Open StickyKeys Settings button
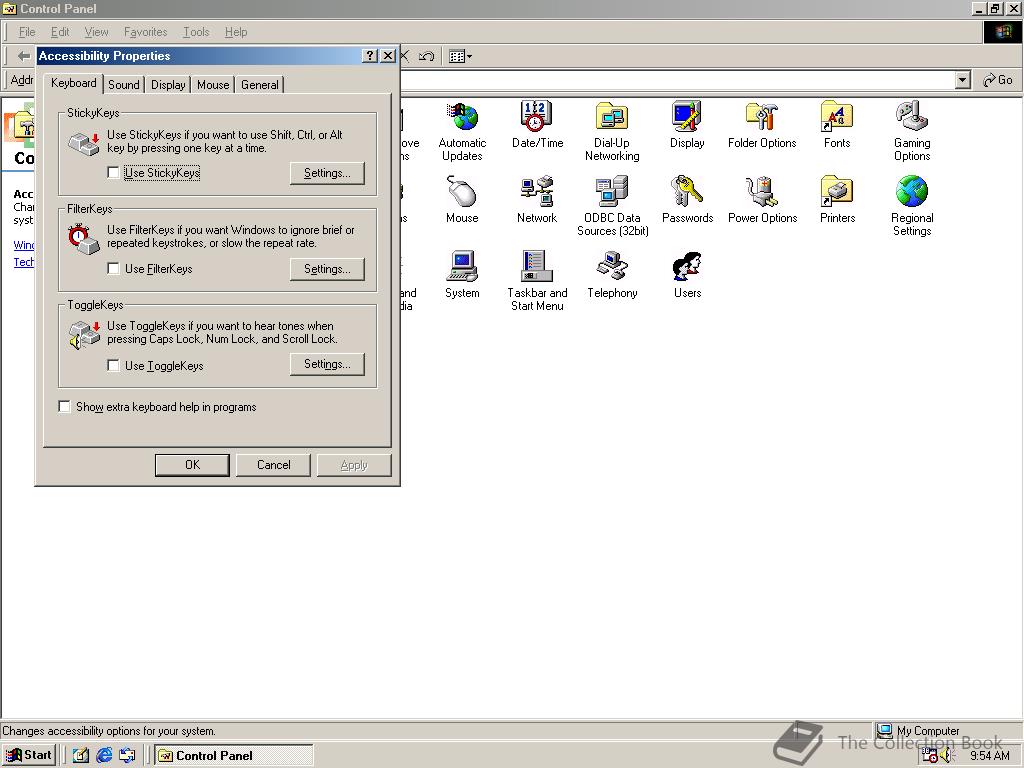1024x768 pixels. click(327, 173)
